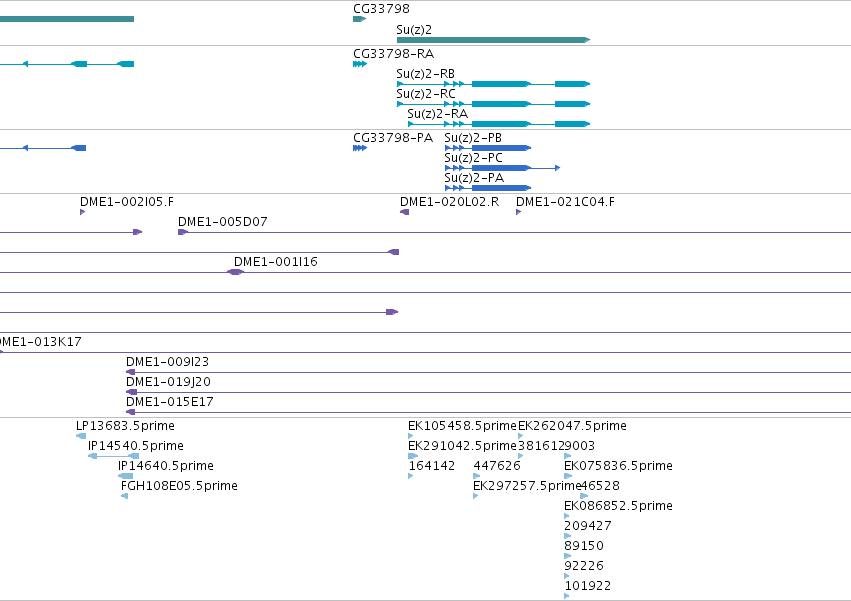This screenshot has width=851, height=601.
Task: Select the DME1-015E17 BAC label
Action: pyautogui.click(x=170, y=402)
